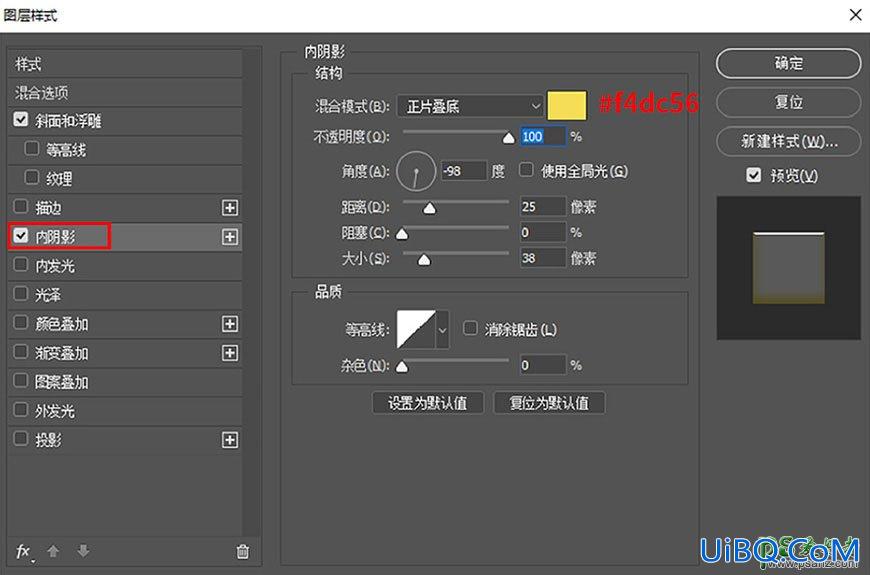Click the 确定 button
Image resolution: width=870 pixels, height=575 pixels.
pyautogui.click(x=788, y=63)
